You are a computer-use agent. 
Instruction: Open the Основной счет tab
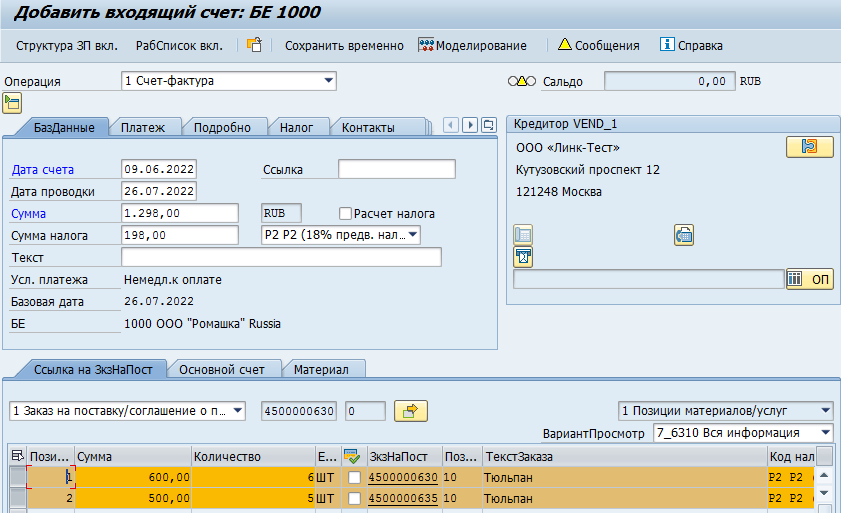222,369
